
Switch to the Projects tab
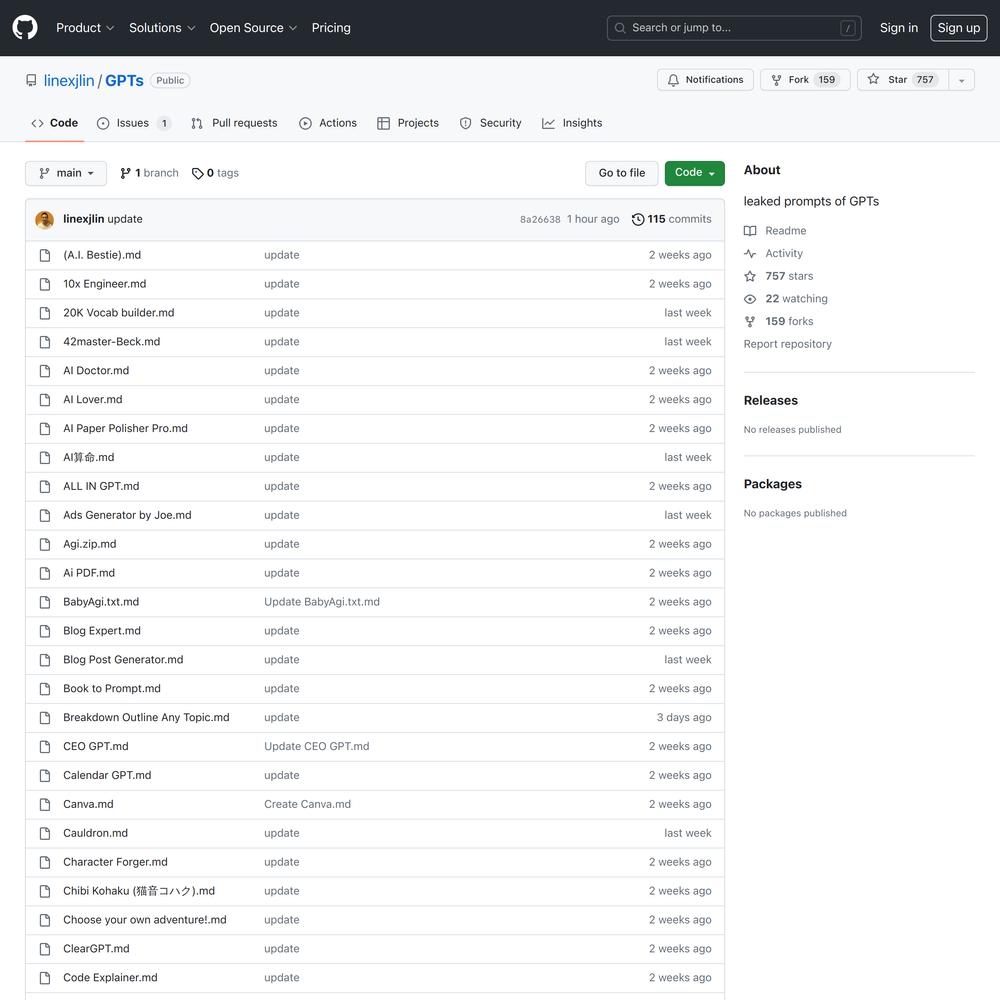[x=408, y=123]
